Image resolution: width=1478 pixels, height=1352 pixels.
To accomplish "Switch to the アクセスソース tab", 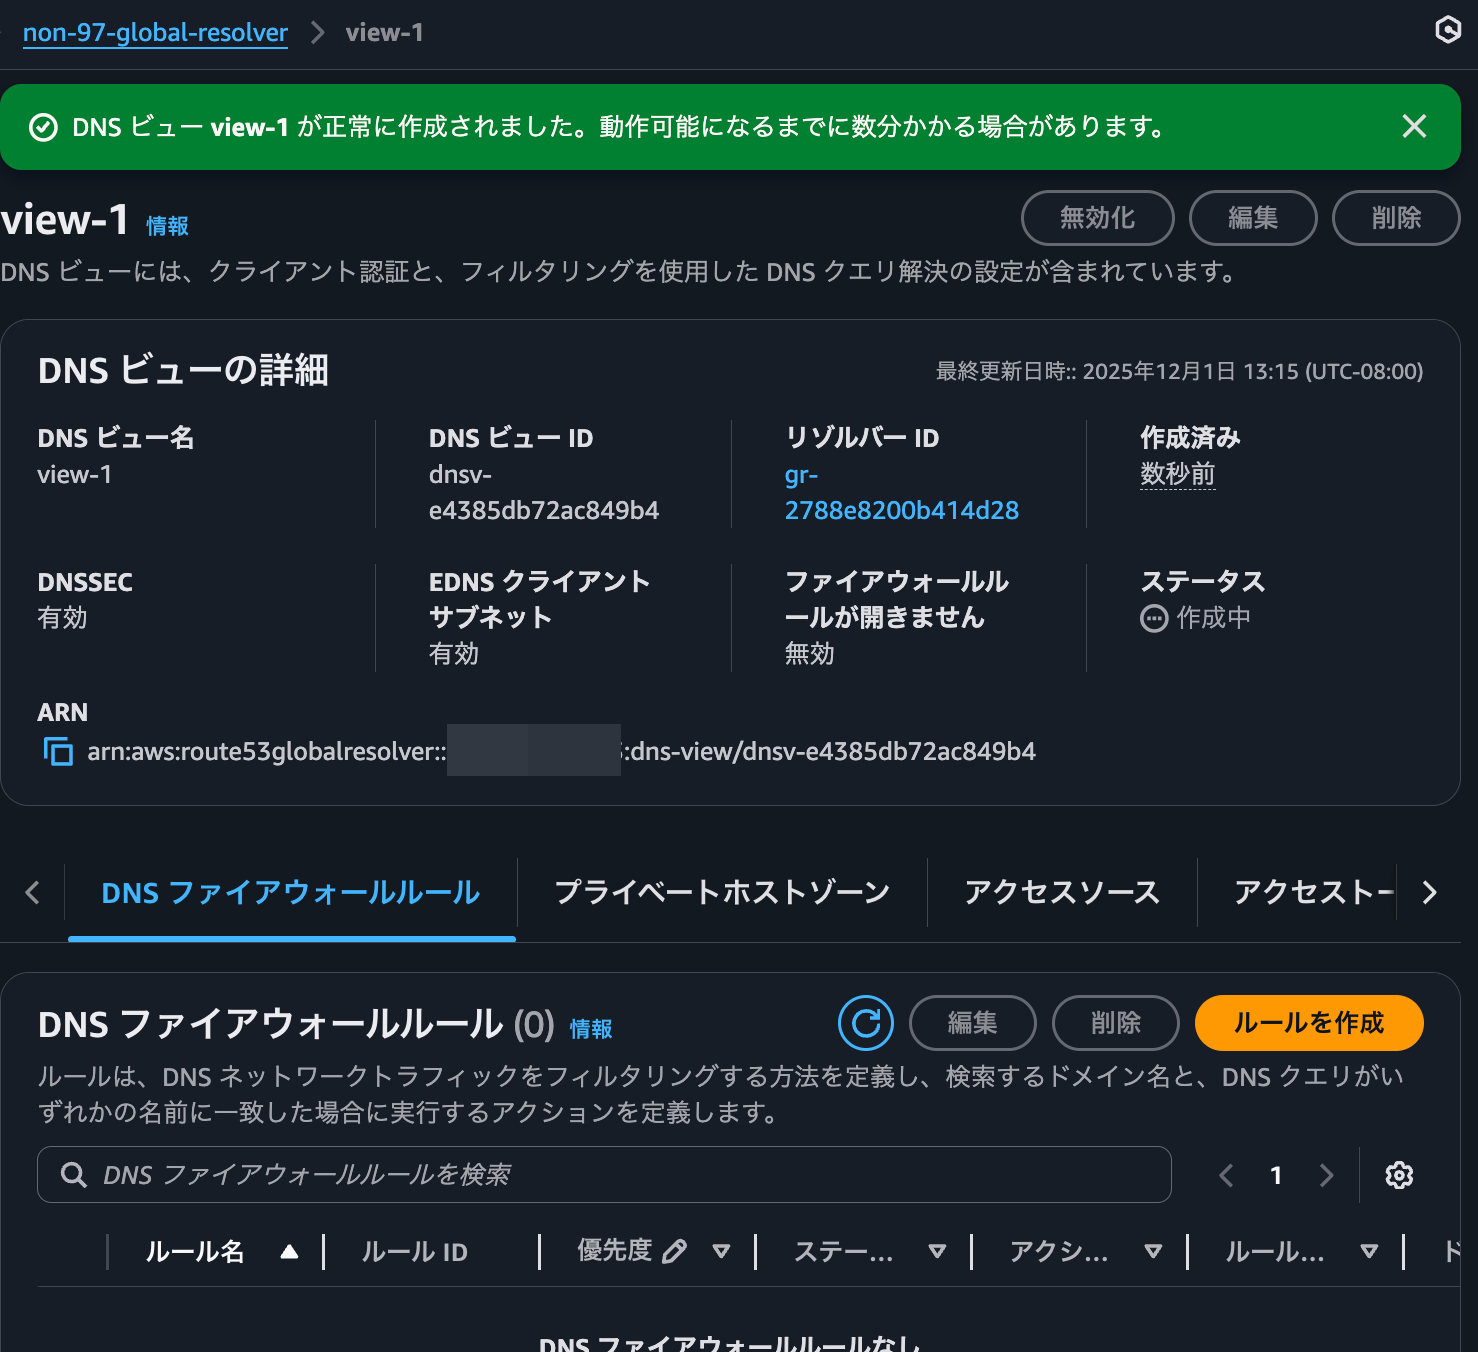I will click(1062, 893).
